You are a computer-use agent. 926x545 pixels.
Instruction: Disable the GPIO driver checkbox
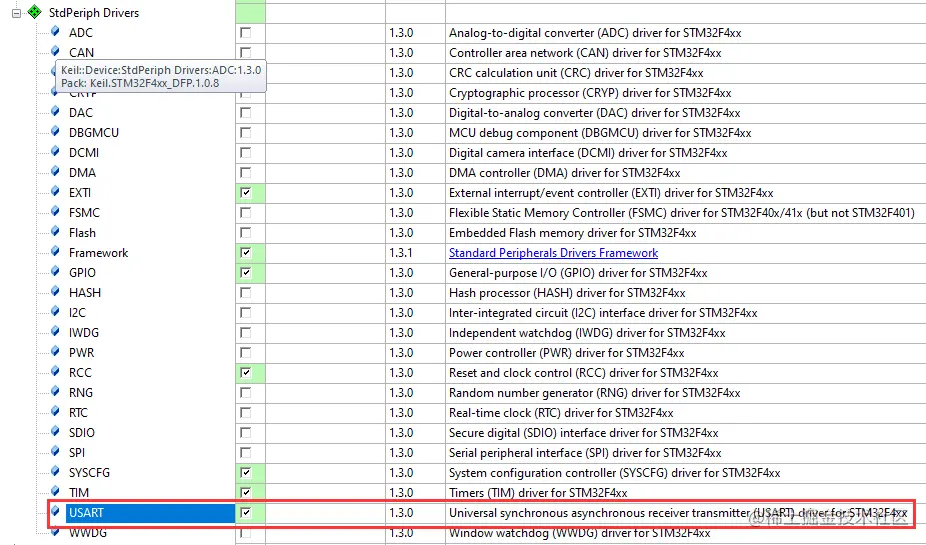click(246, 273)
